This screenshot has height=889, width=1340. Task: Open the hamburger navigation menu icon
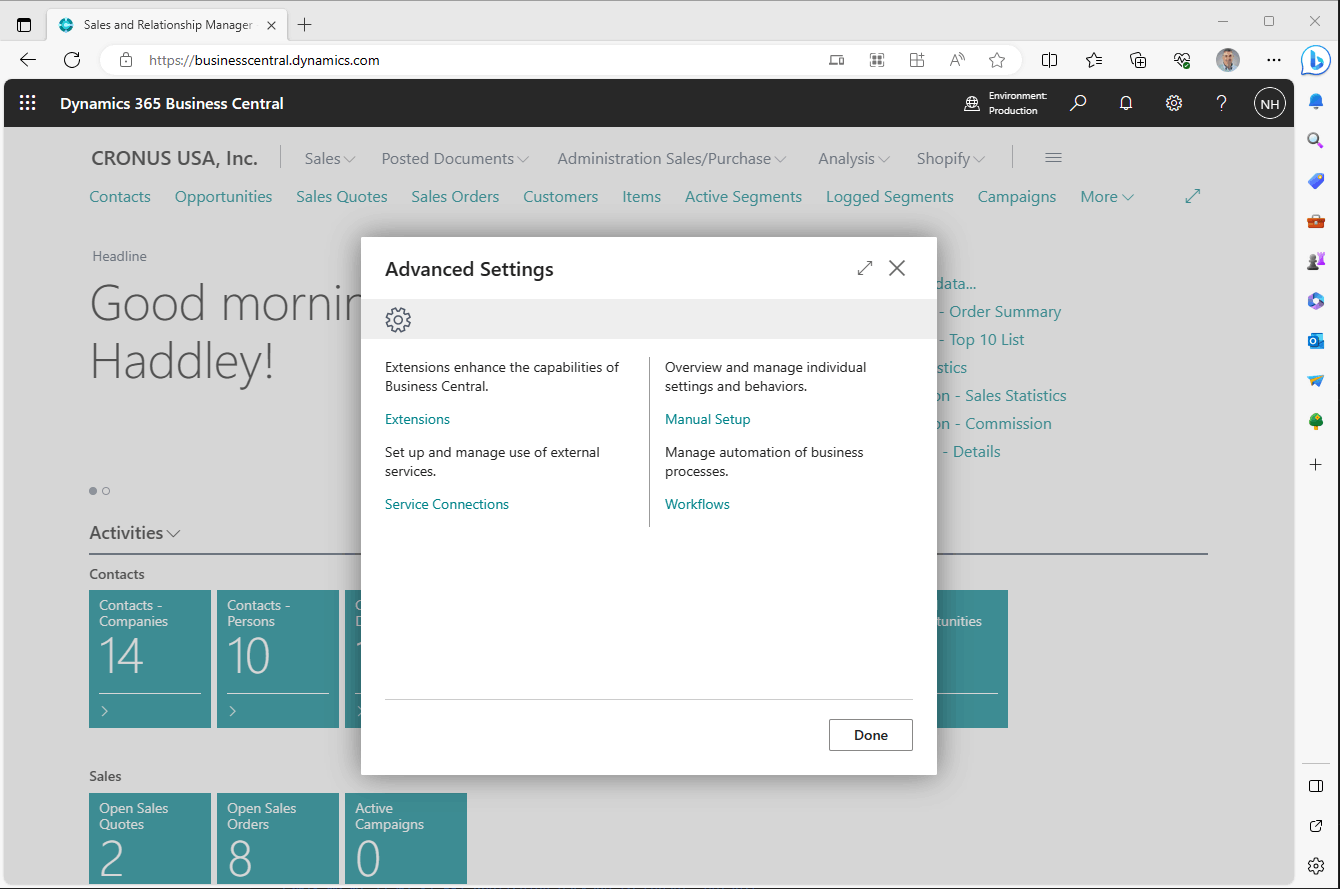click(x=1053, y=158)
